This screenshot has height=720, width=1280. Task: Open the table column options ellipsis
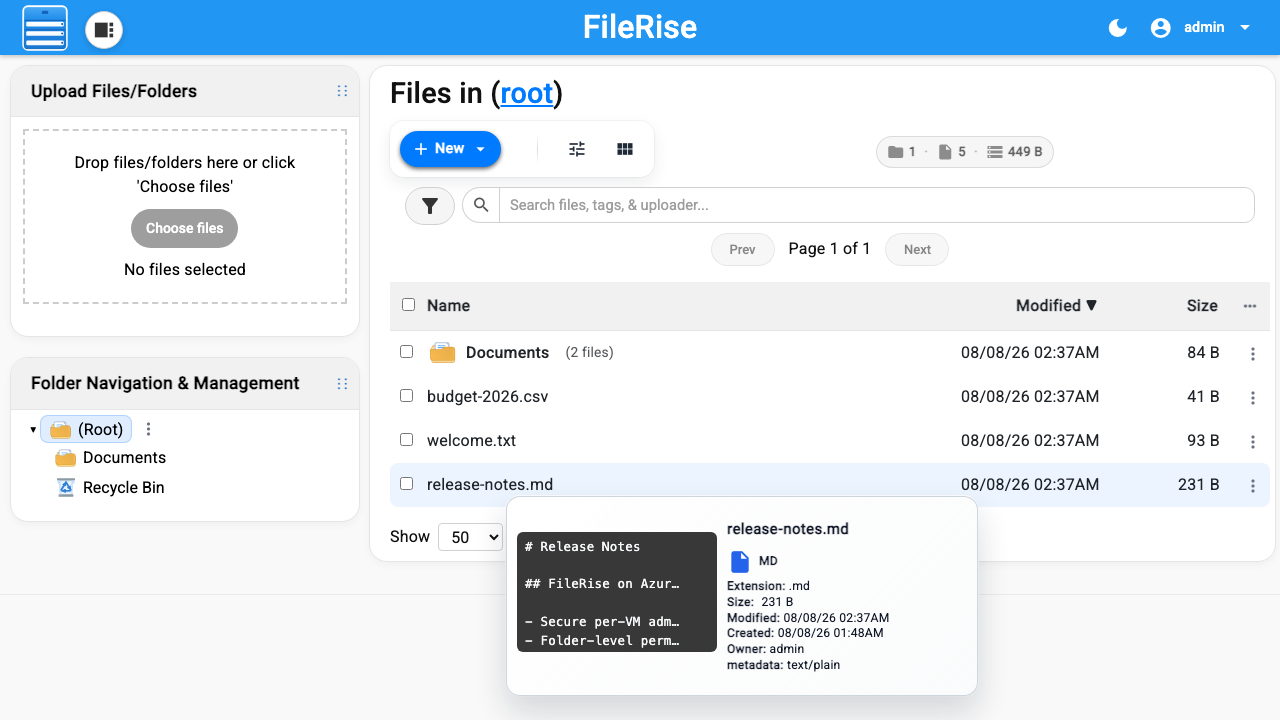pos(1250,306)
